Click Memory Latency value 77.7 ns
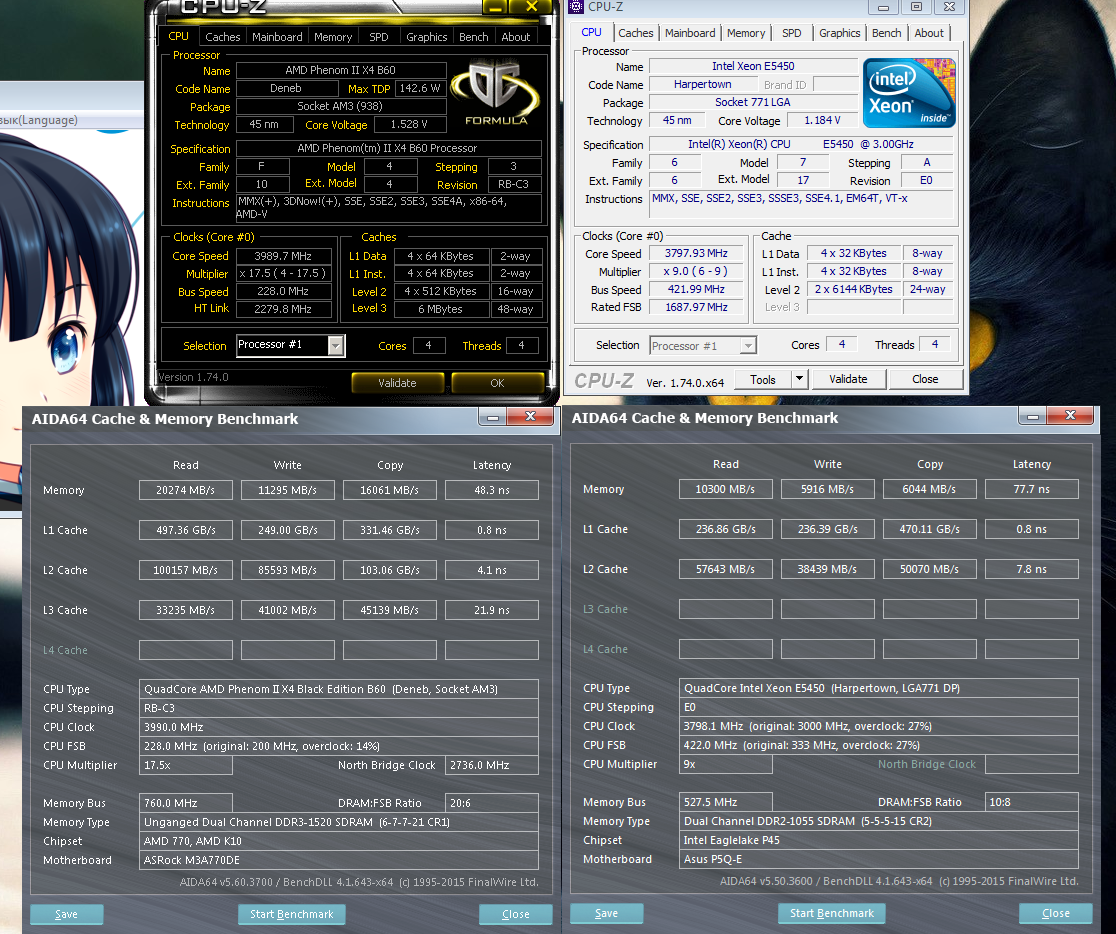The height and width of the screenshot is (934, 1116). 1031,489
